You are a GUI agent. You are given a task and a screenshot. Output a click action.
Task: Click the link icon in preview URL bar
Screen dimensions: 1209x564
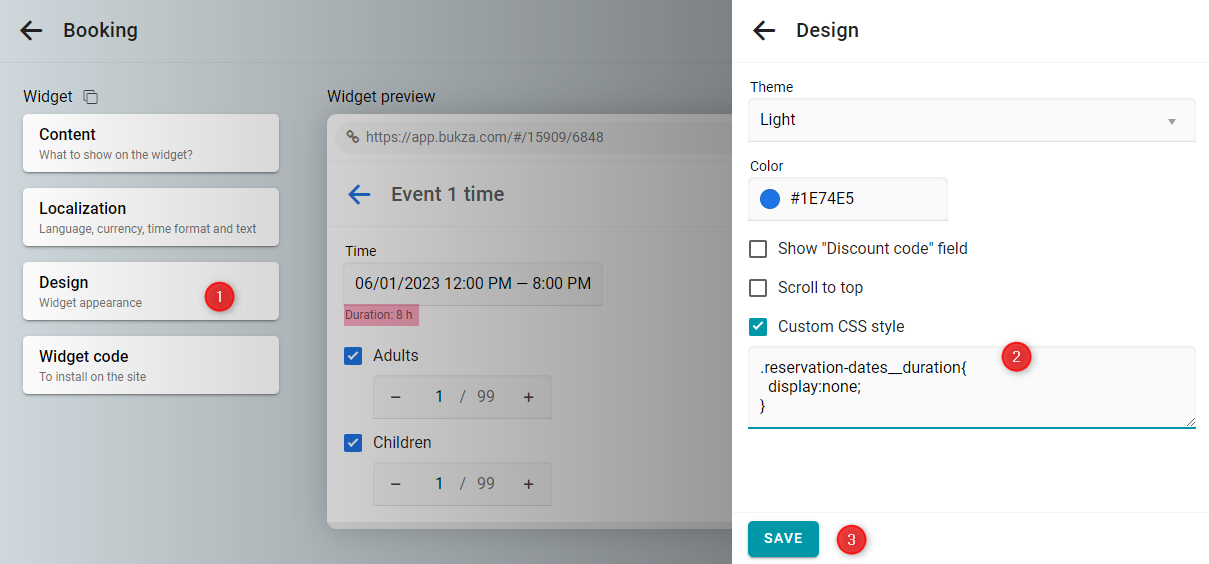pos(352,137)
